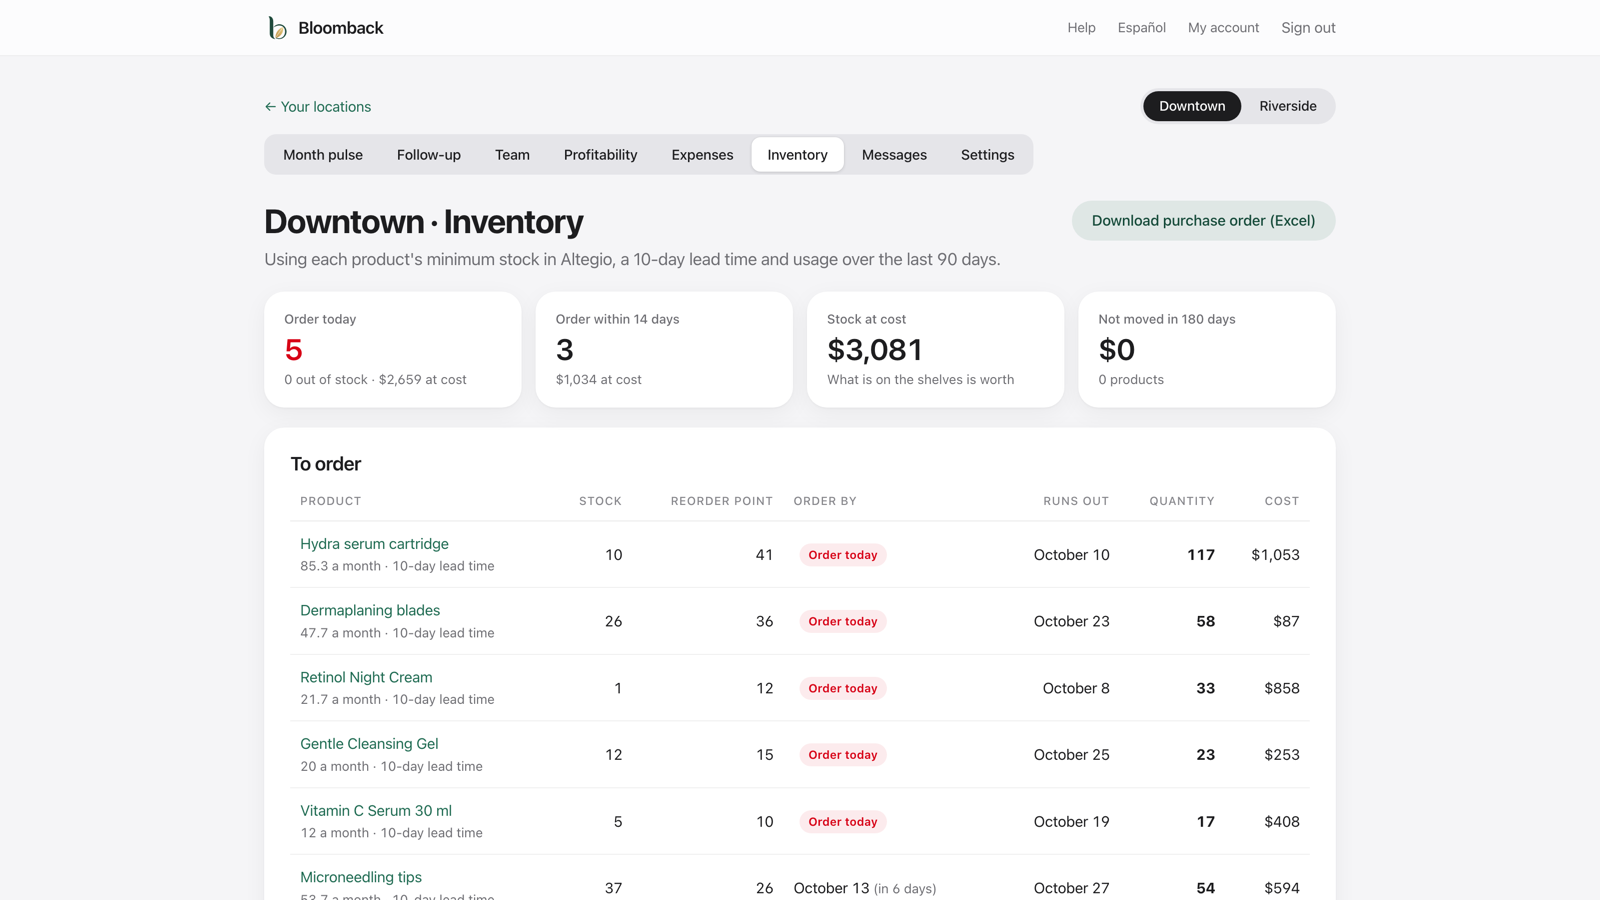
Task: Click Order today badge for Hydra serum cartridge
Action: (843, 555)
